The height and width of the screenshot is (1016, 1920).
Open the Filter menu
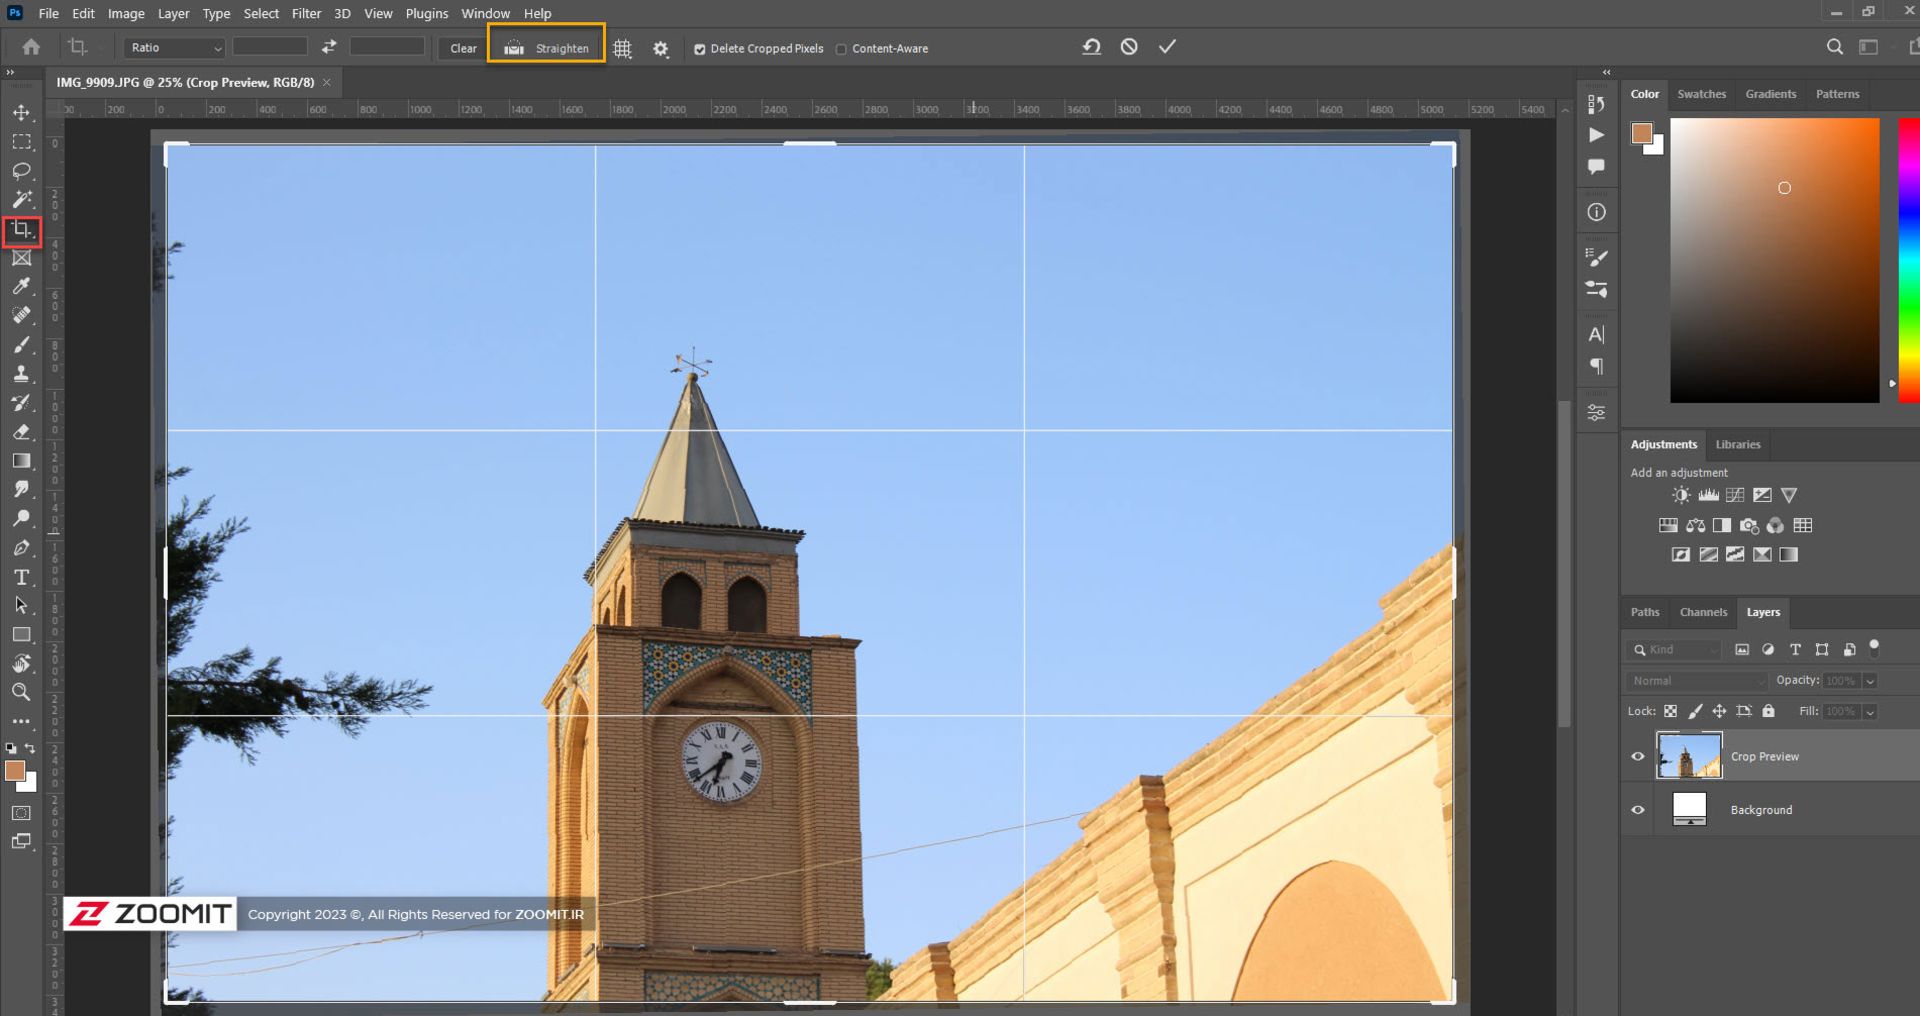306,13
